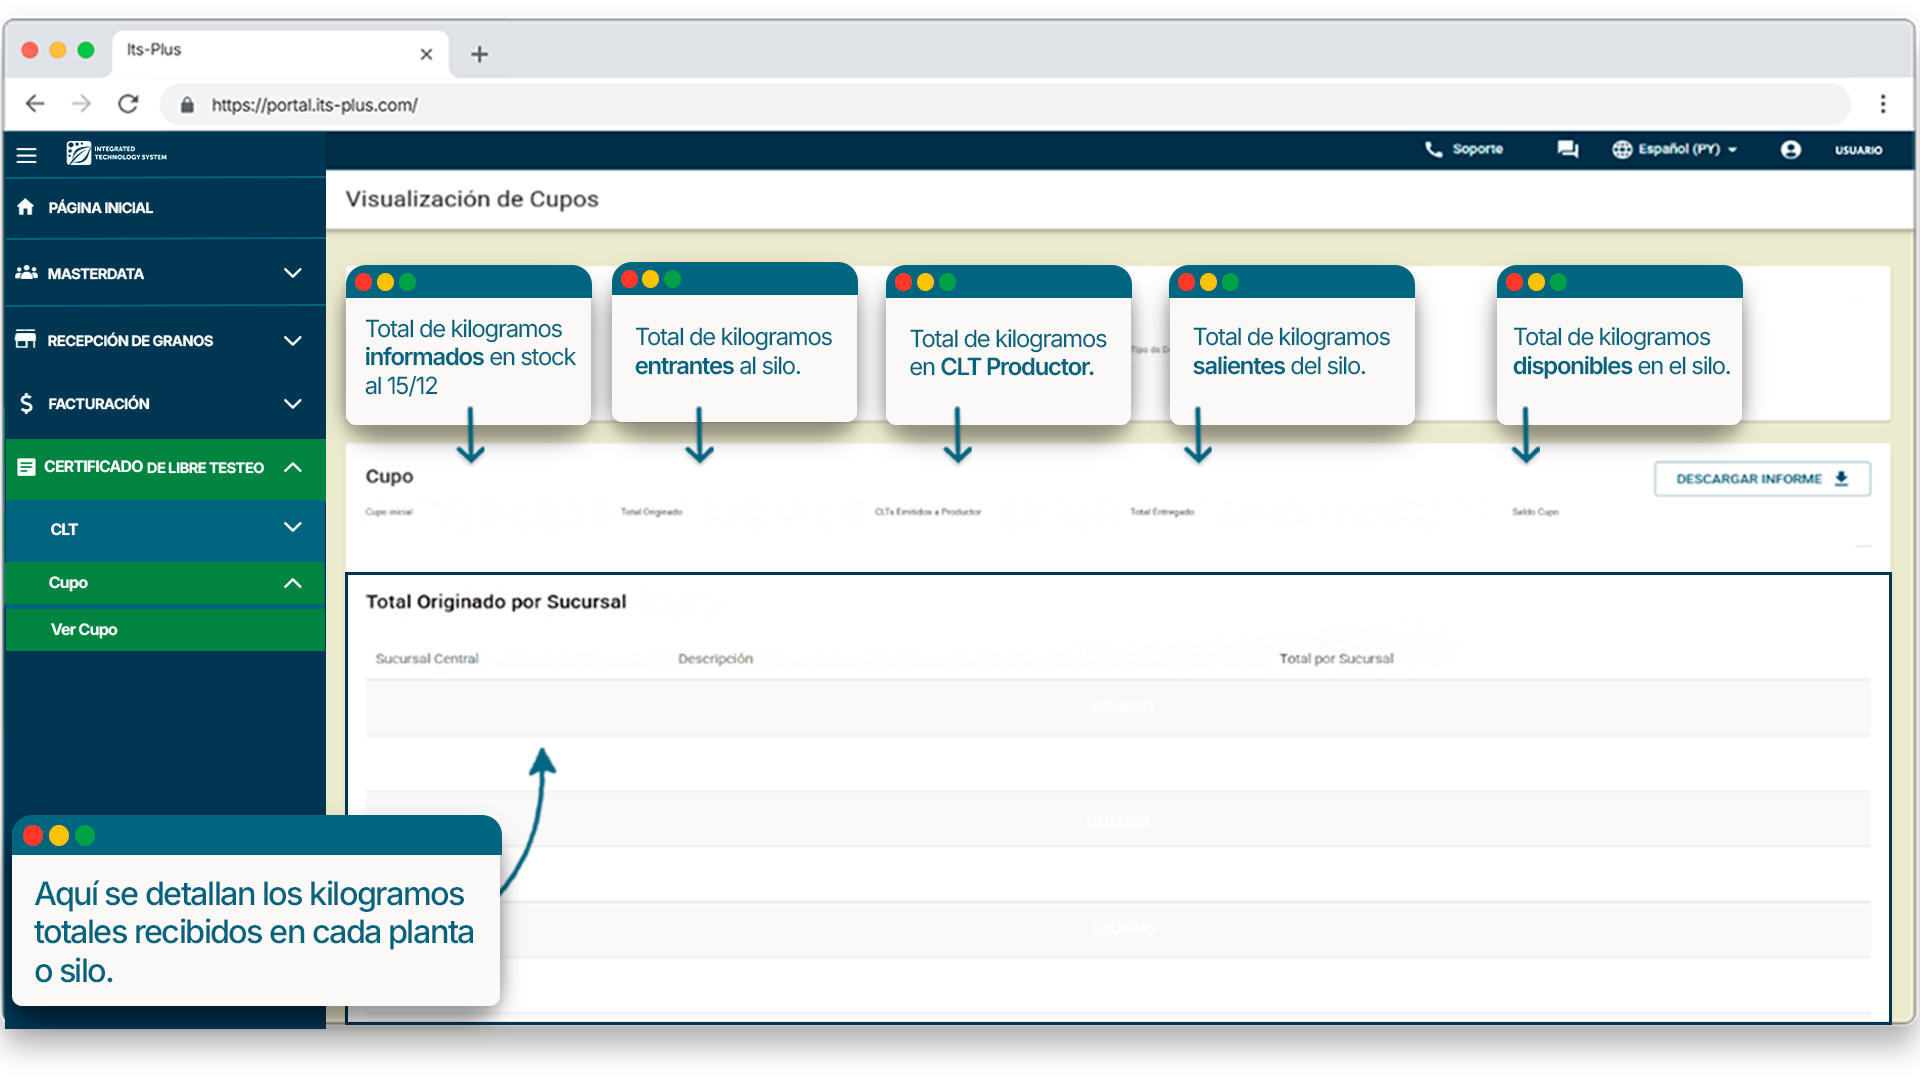Click the globe language icon
This screenshot has height=1080, width=1920.
tap(1621, 149)
